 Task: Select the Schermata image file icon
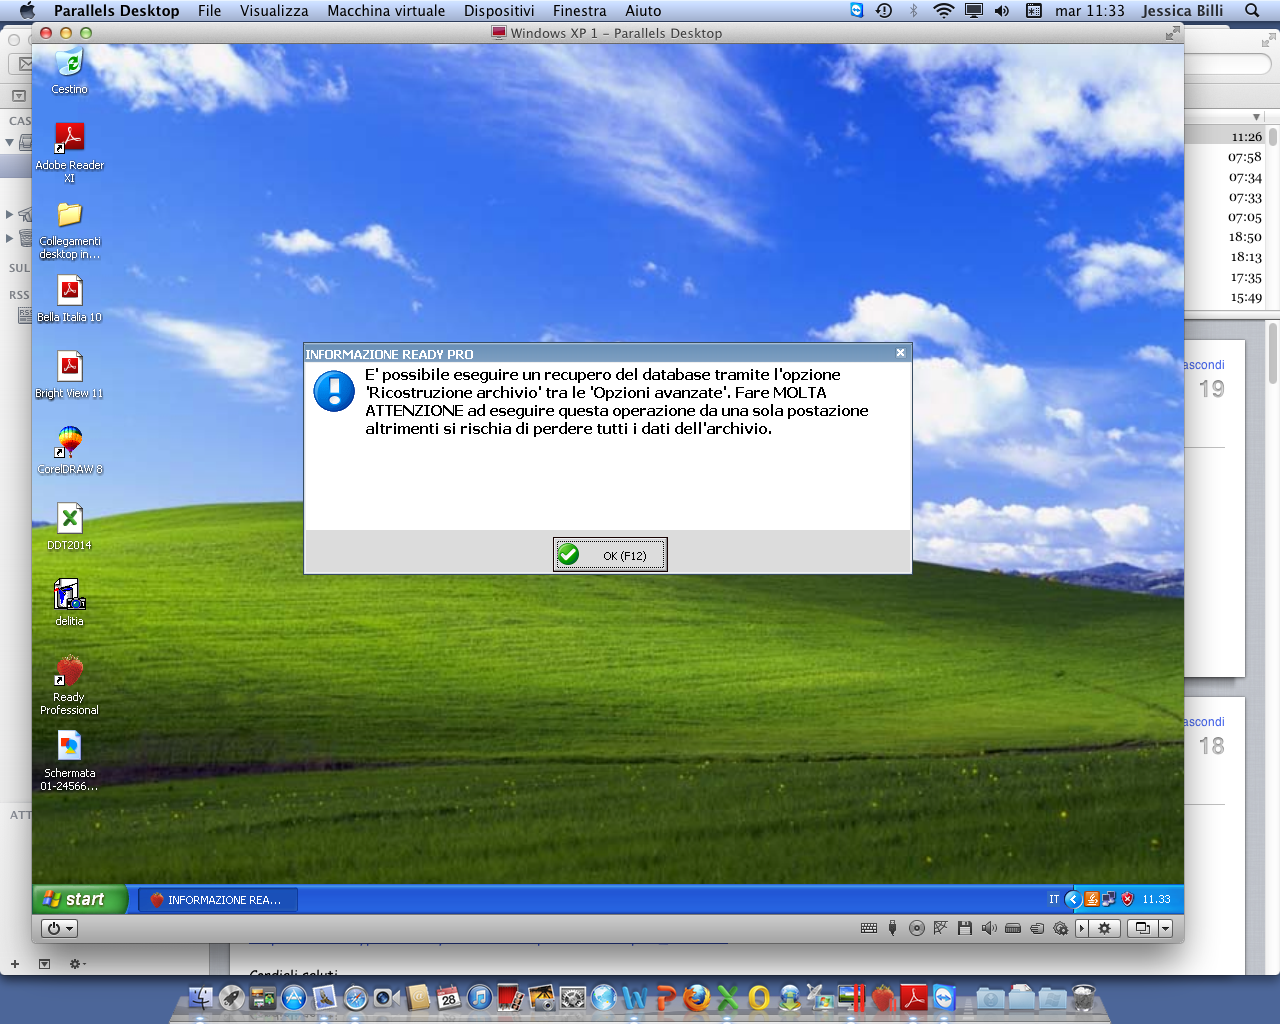pyautogui.click(x=69, y=760)
